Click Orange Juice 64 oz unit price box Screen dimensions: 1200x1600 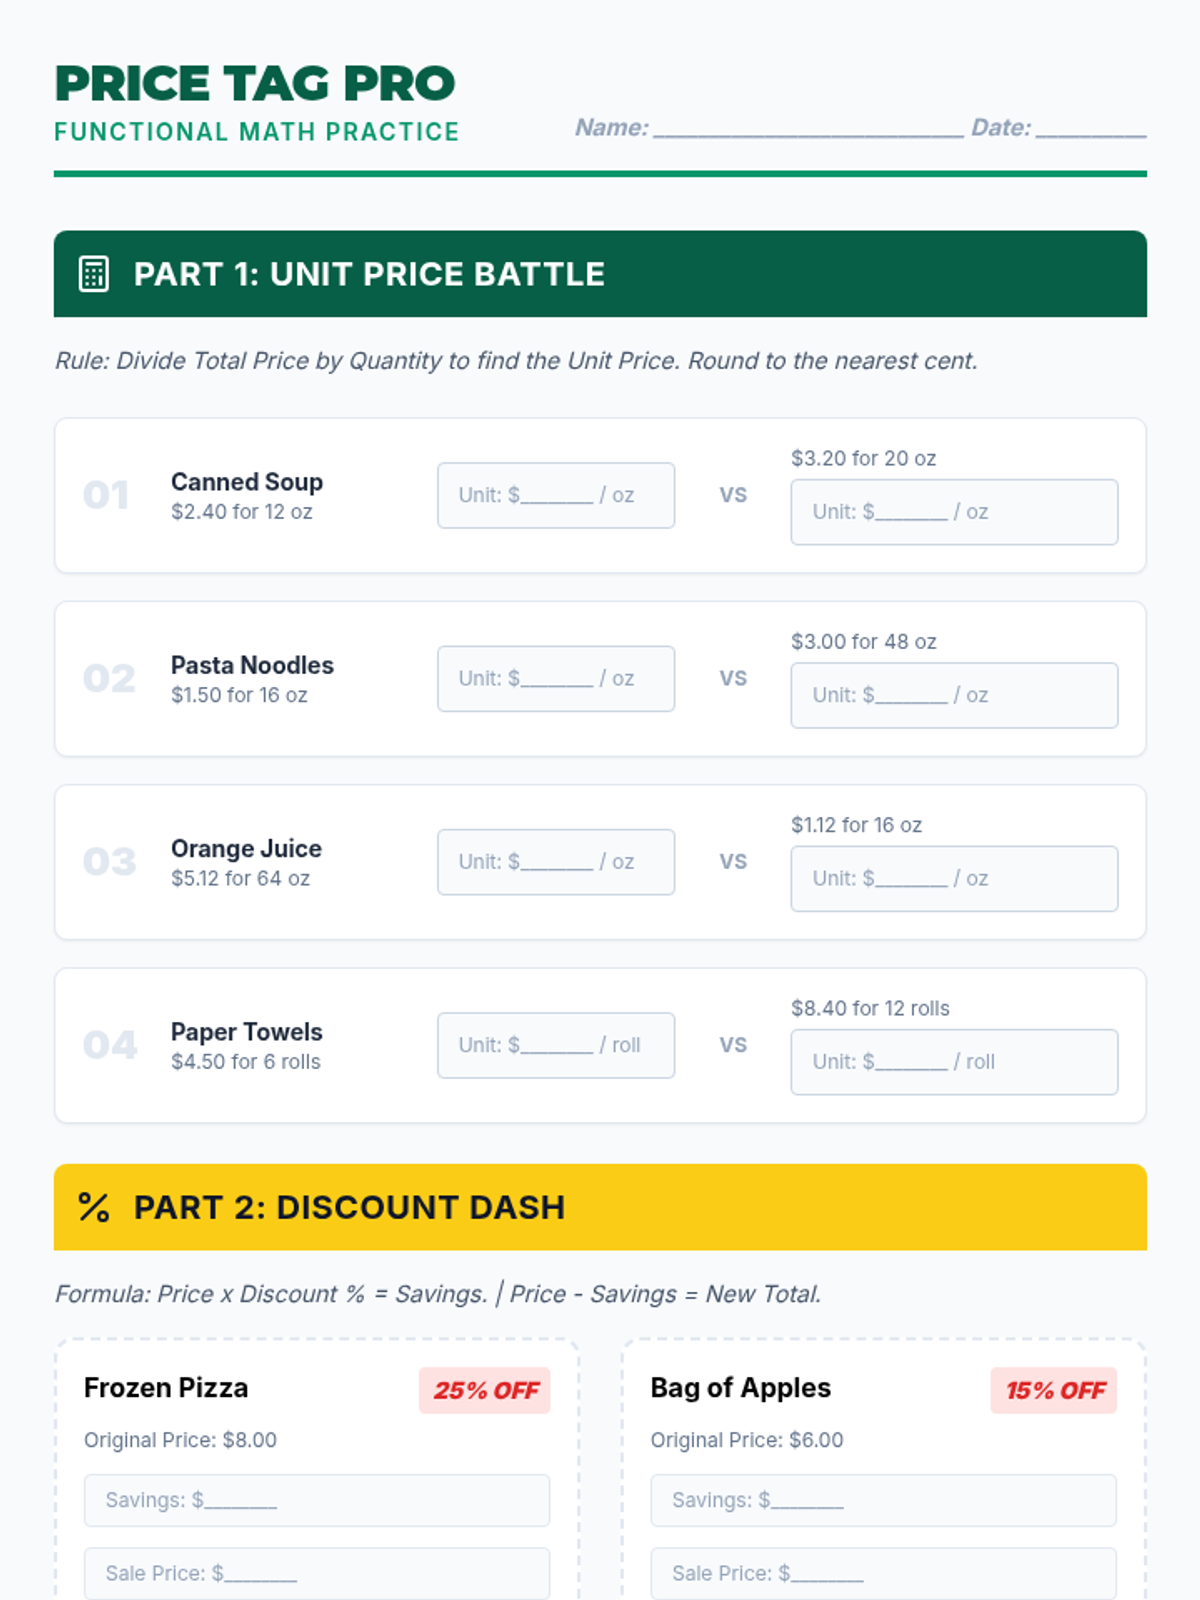[555, 861]
